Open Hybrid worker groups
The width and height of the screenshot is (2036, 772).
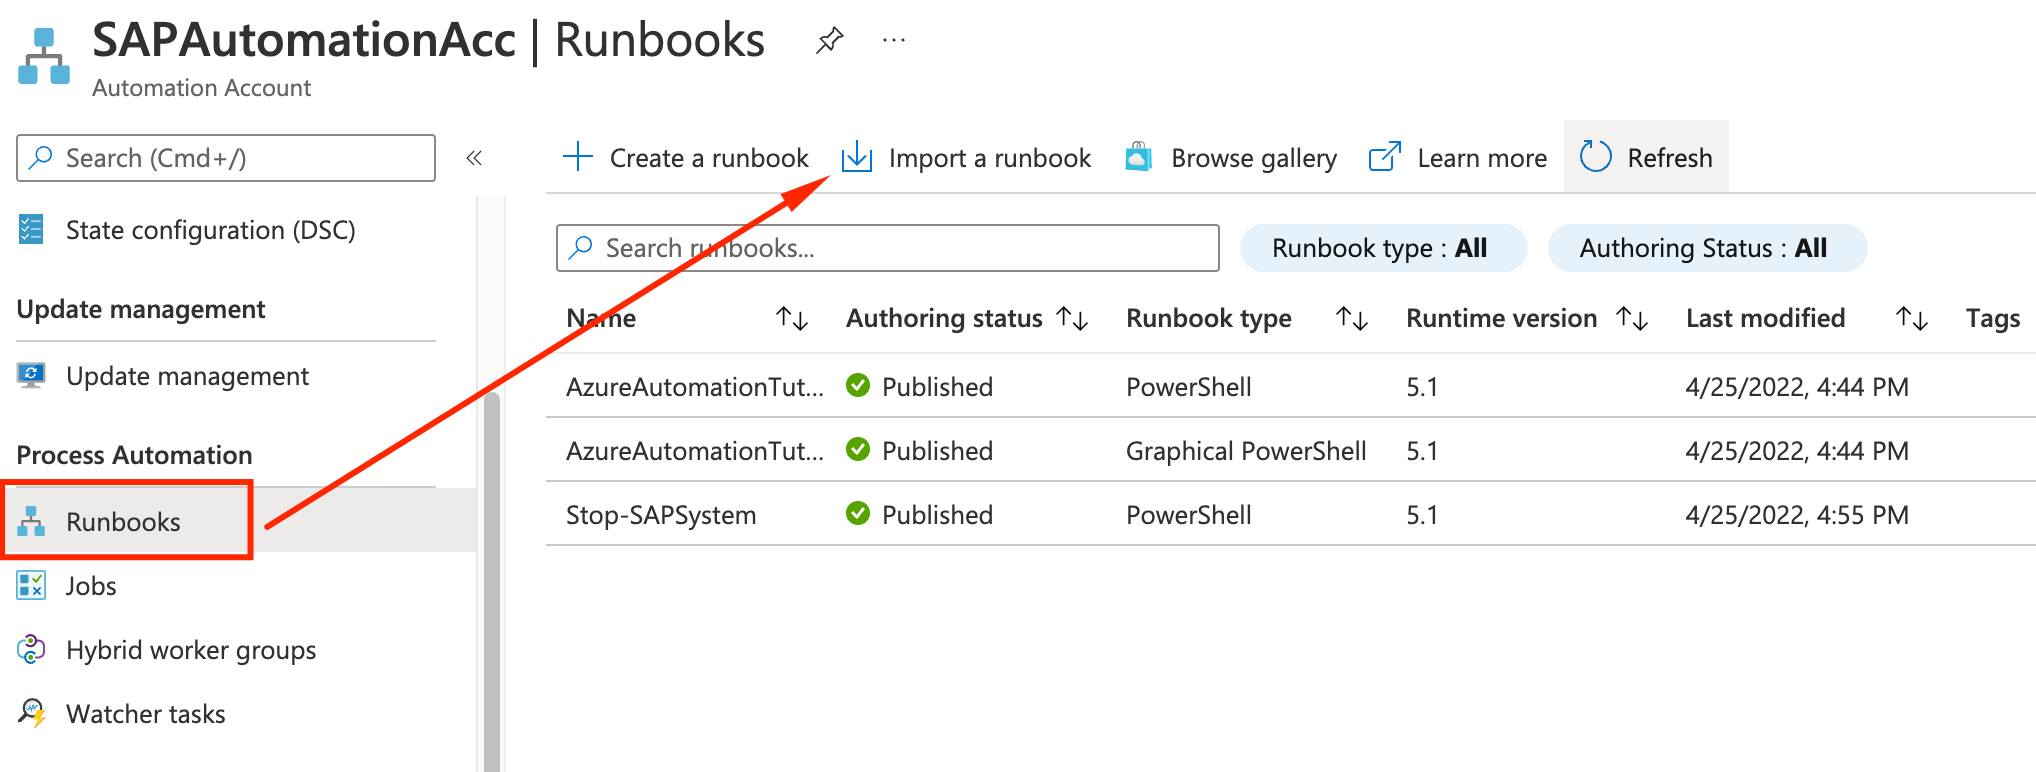pos(191,650)
